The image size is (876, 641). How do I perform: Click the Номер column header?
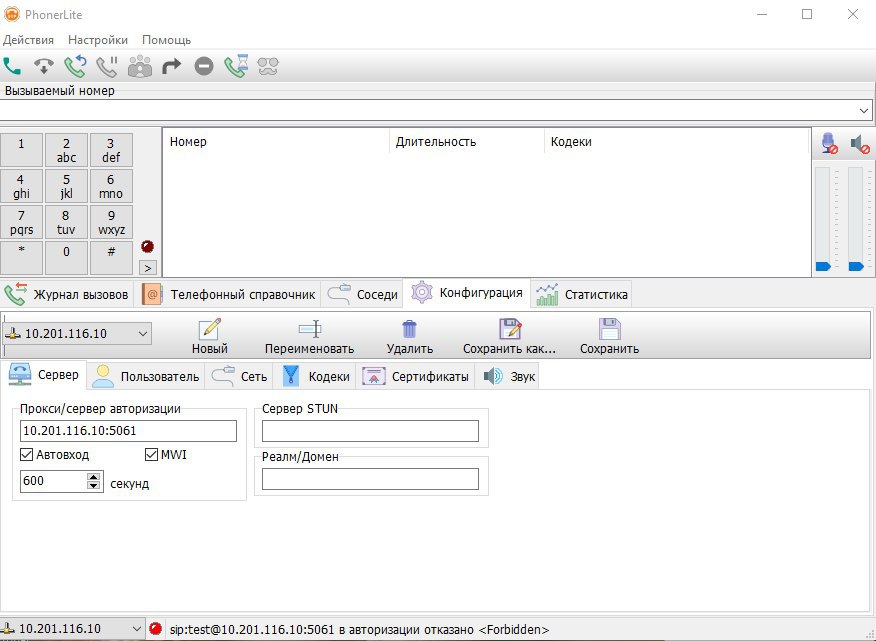point(277,141)
